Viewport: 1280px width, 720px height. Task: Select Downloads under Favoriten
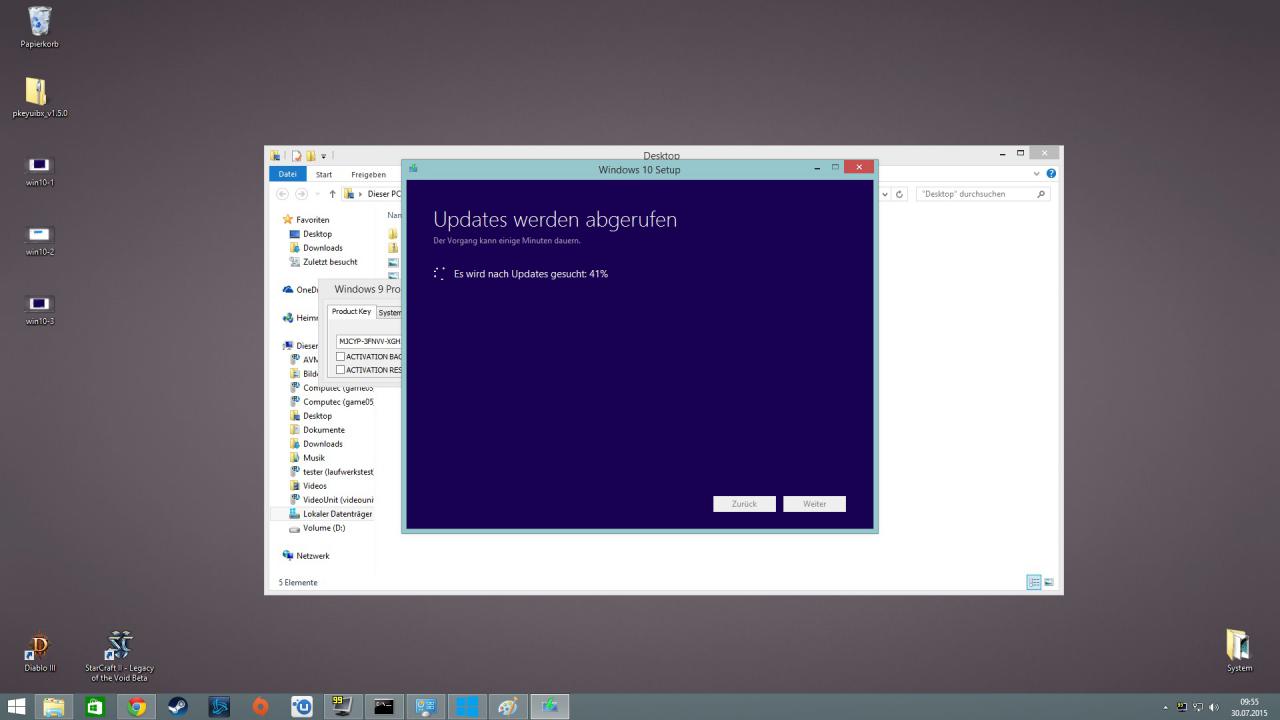[315, 248]
